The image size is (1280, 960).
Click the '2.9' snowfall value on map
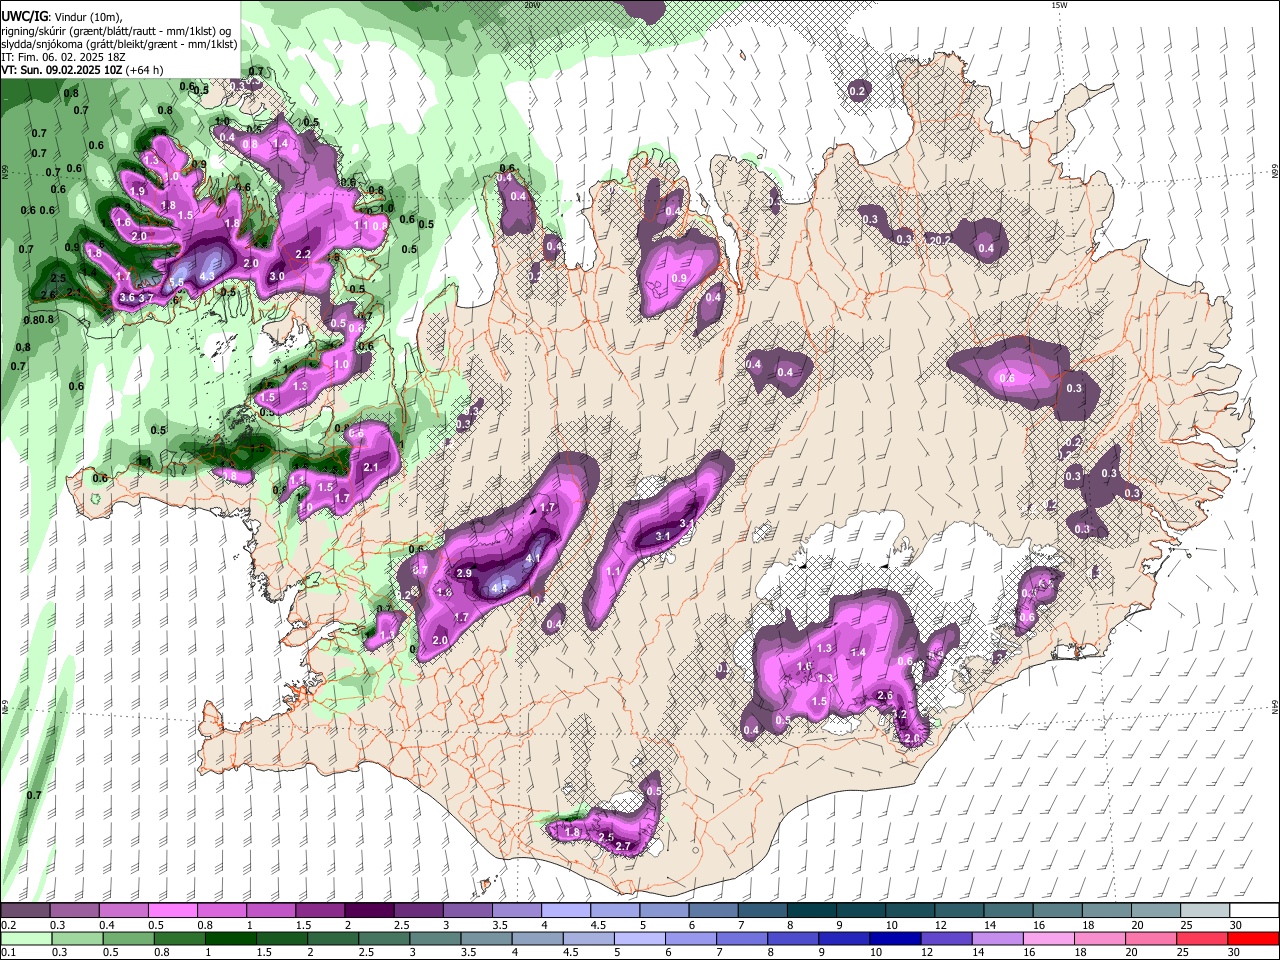click(x=463, y=573)
